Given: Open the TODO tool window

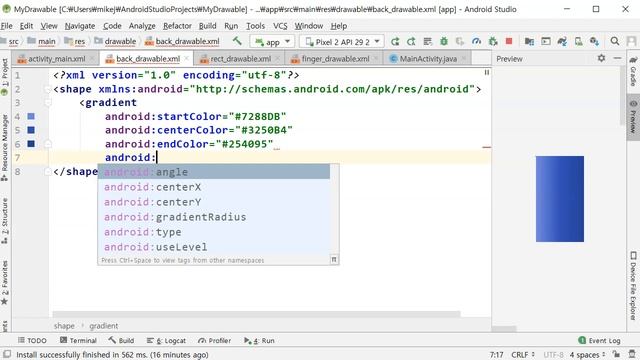Looking at the screenshot, I should [32, 340].
